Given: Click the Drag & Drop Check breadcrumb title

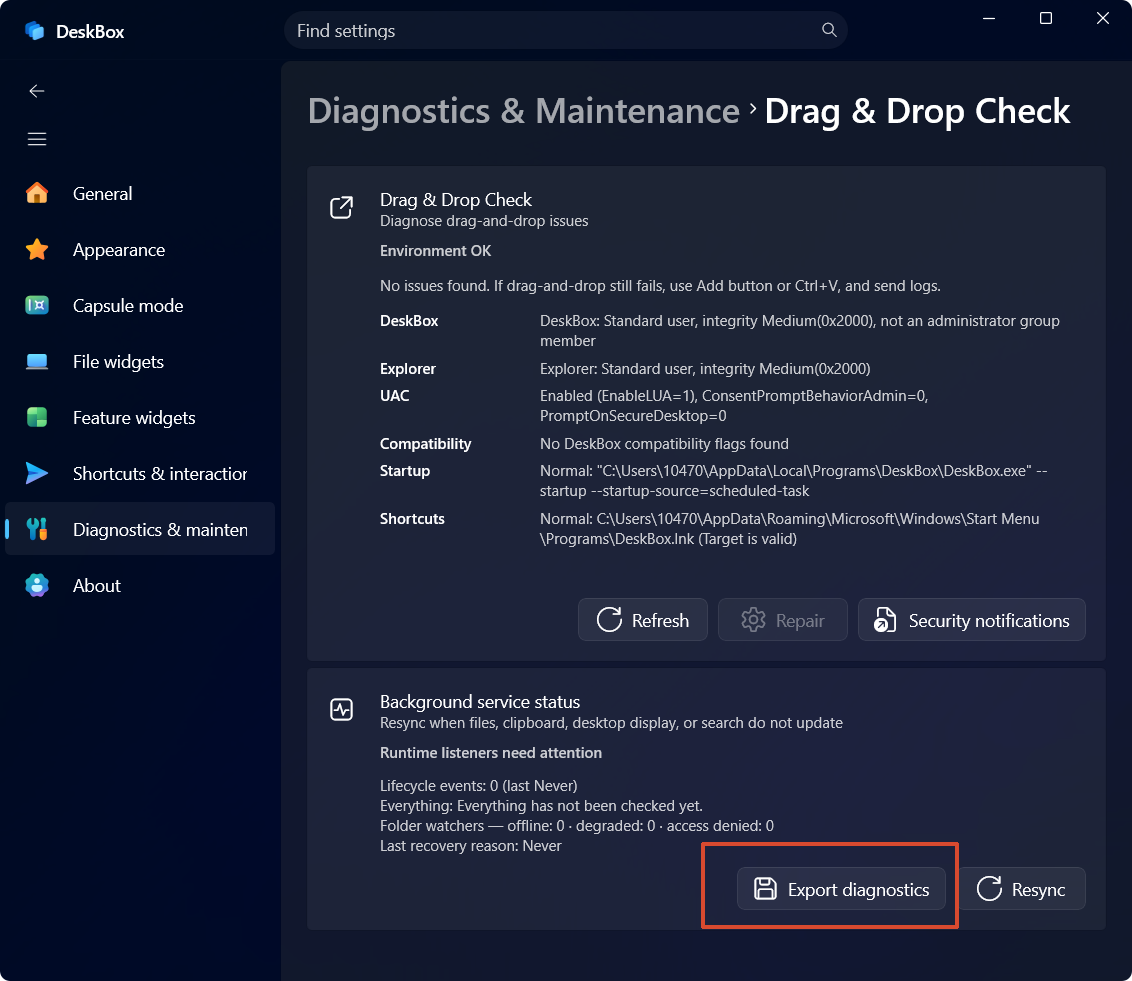Looking at the screenshot, I should 917,111.
